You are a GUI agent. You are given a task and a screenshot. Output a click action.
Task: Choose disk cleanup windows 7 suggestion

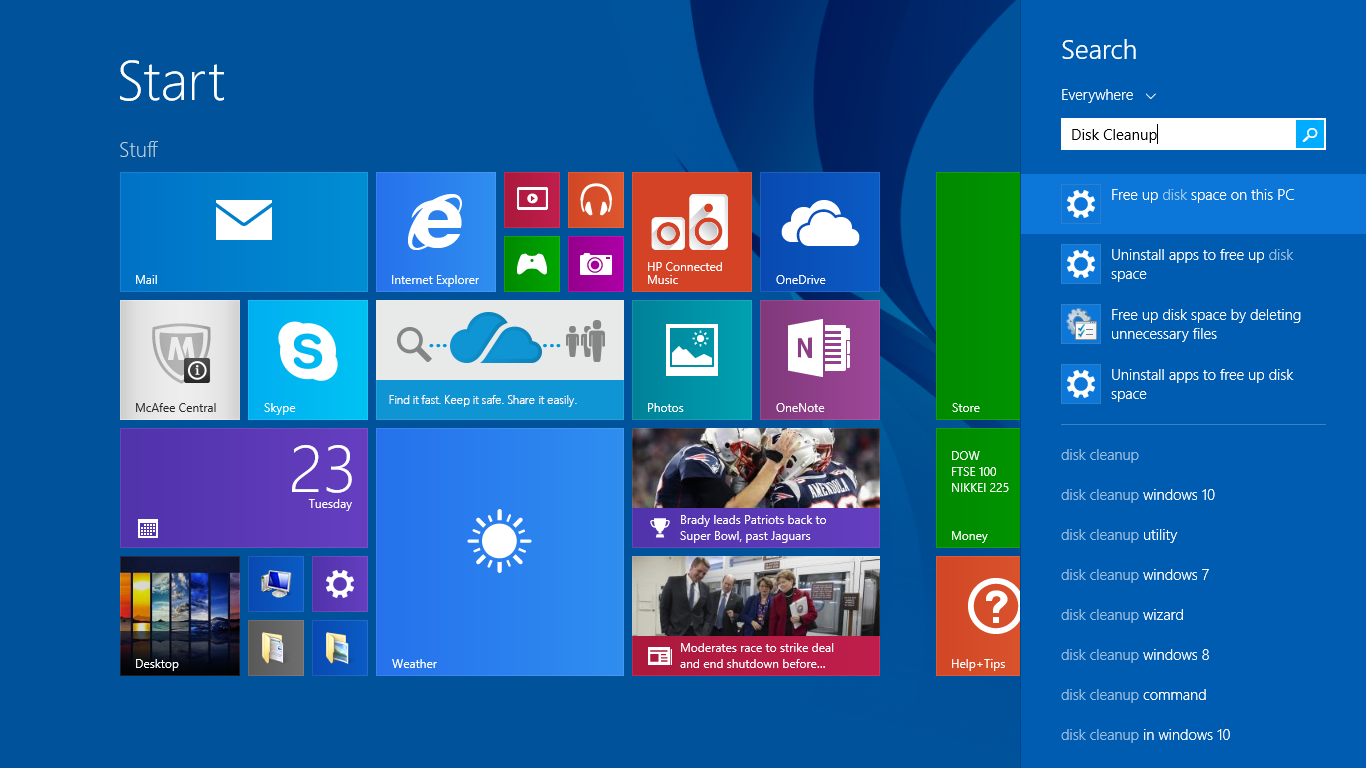pos(1135,575)
